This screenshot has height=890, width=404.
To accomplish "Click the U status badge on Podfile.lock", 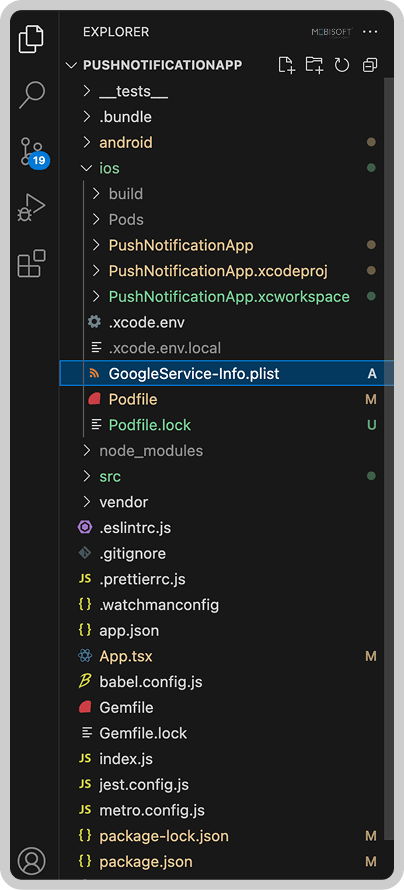I will click(372, 425).
